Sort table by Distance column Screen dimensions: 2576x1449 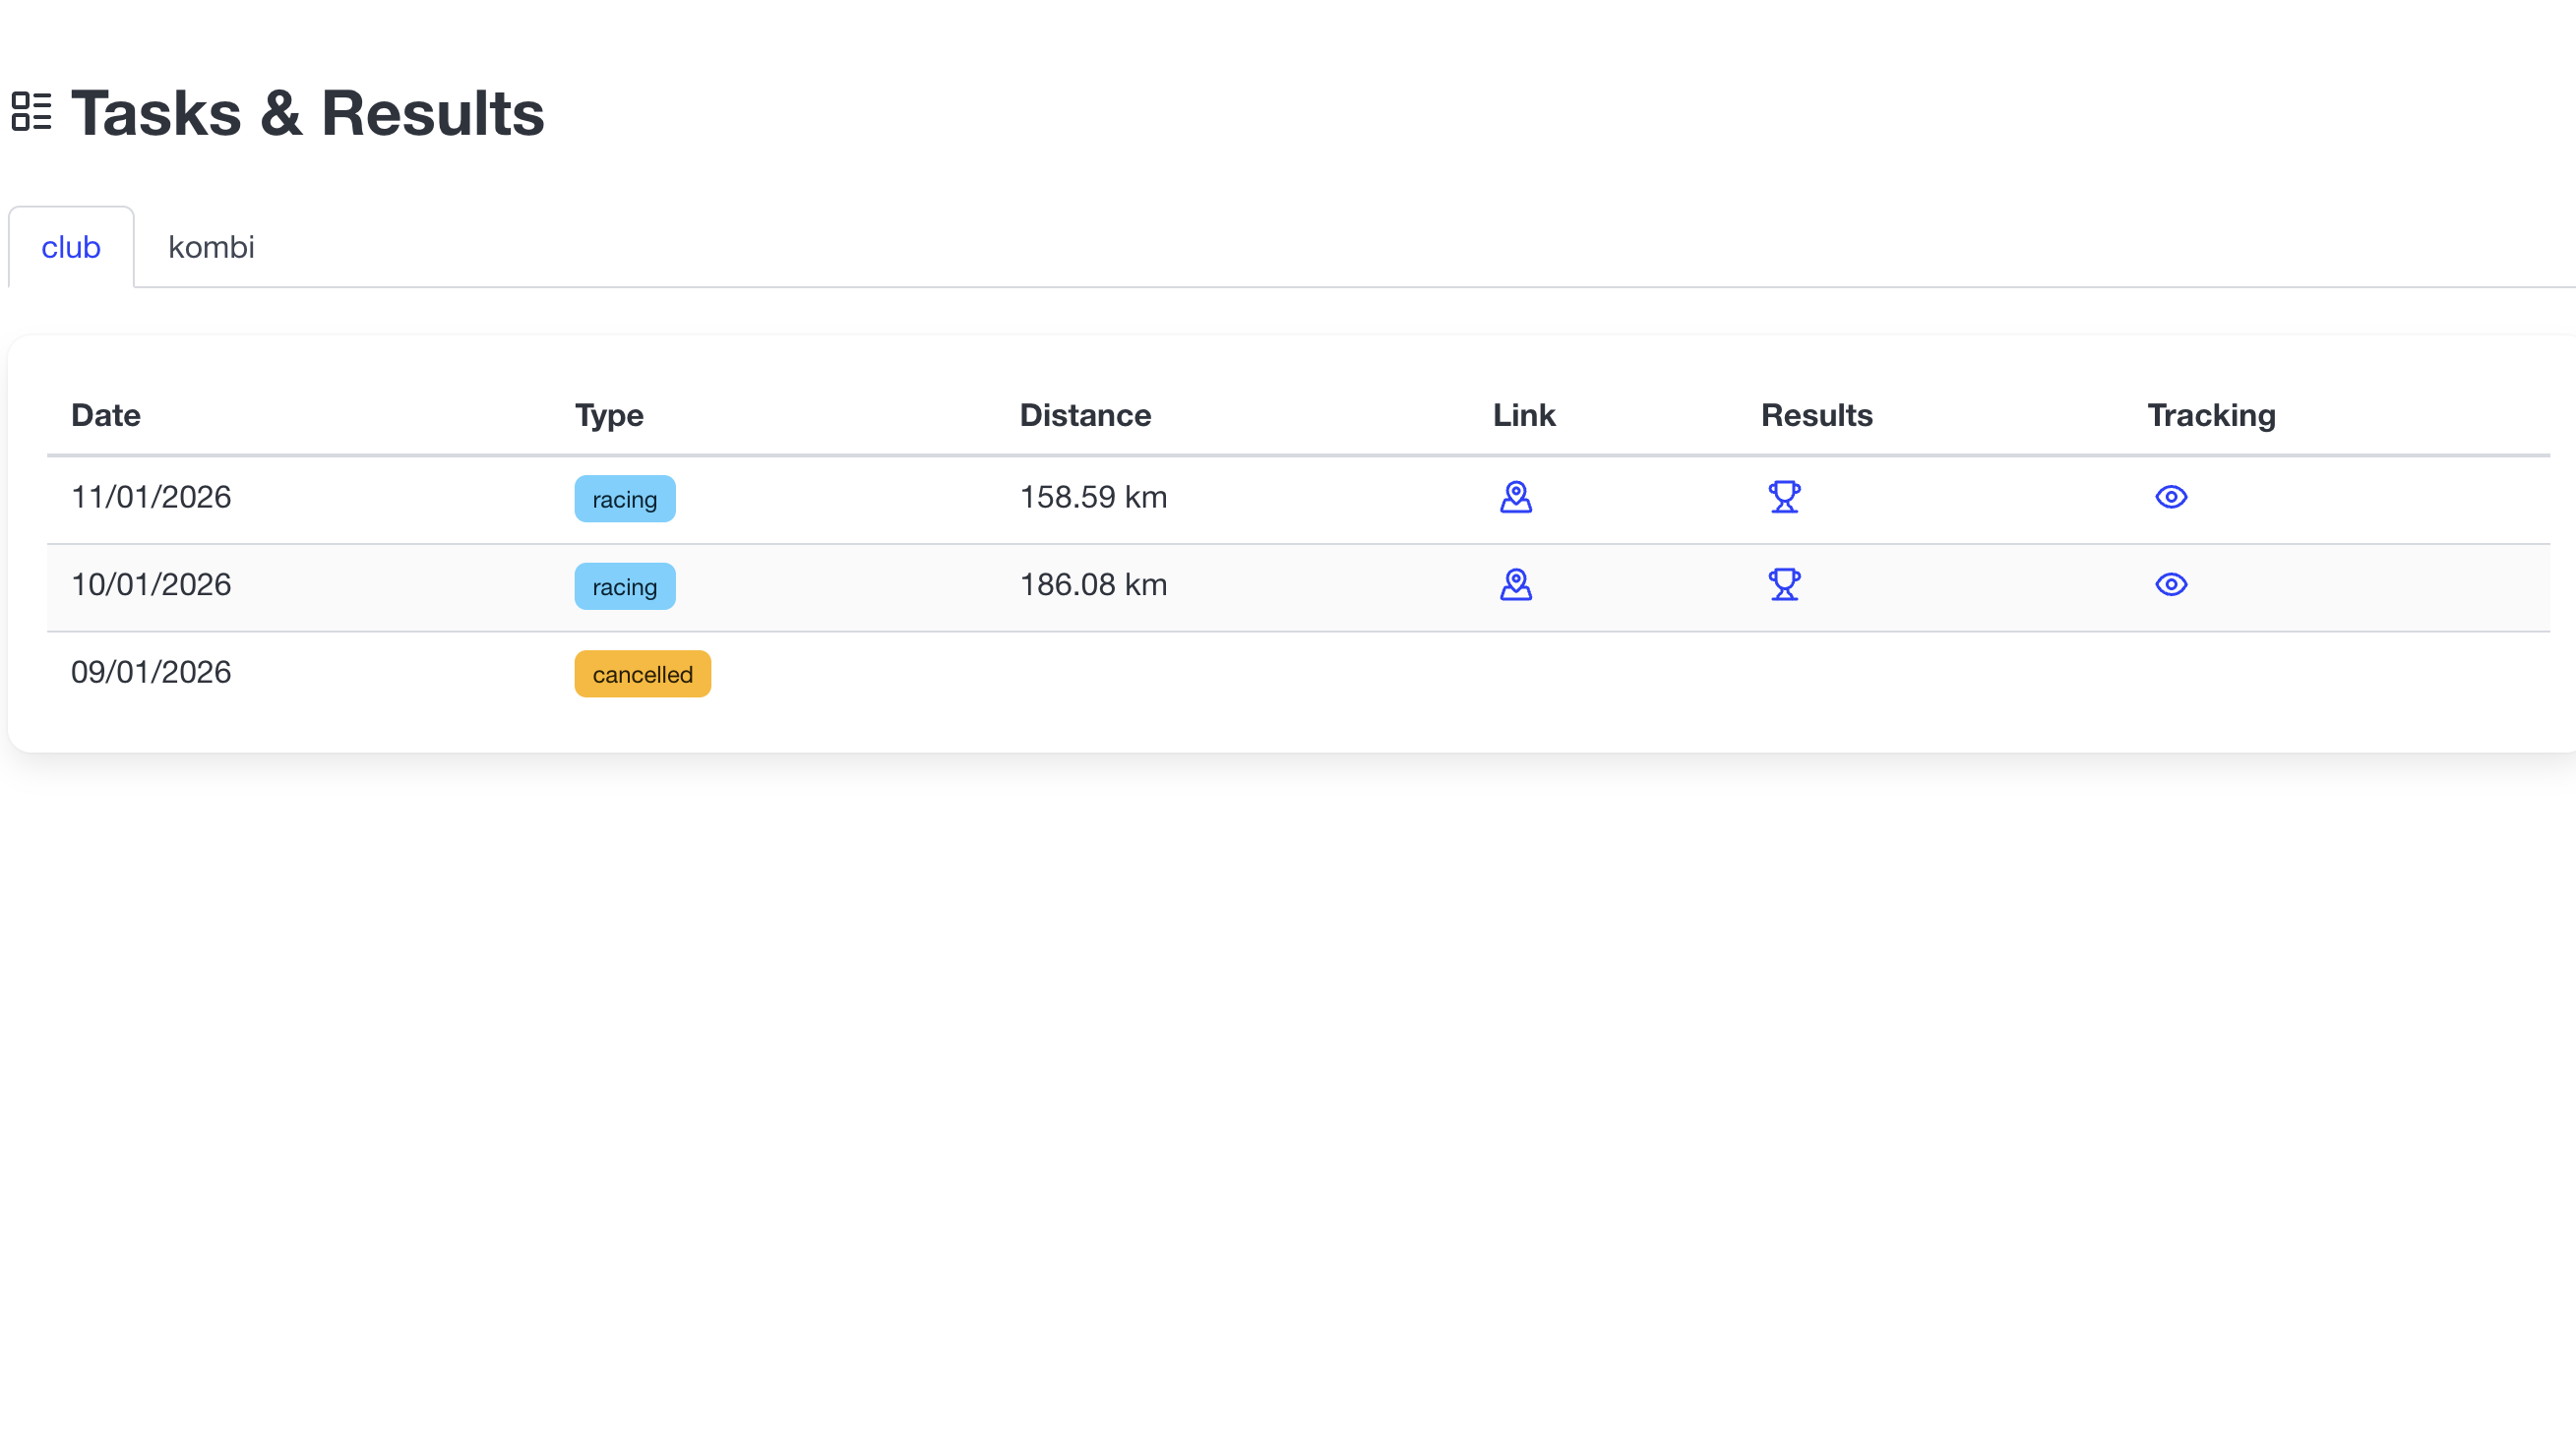1085,415
